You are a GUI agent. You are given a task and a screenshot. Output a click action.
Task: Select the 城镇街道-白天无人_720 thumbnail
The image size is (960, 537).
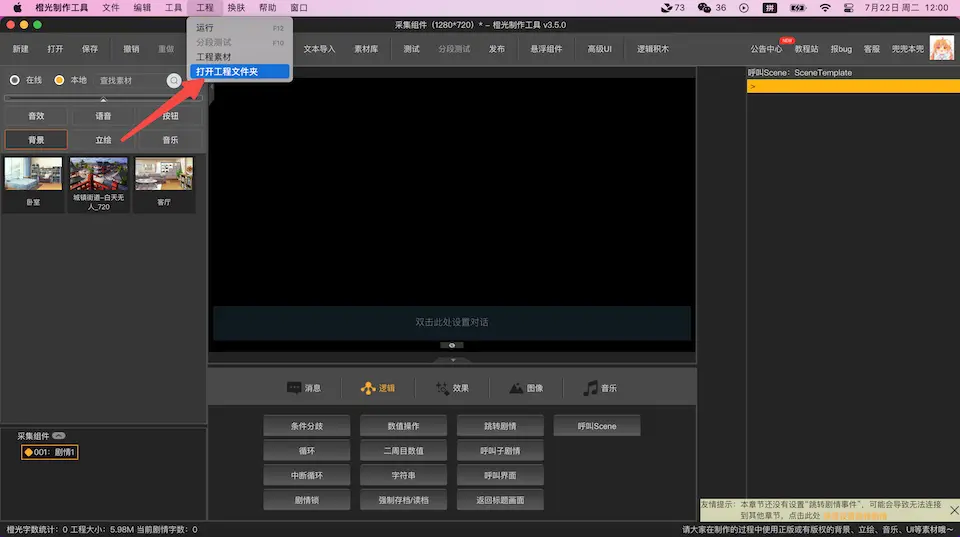point(99,184)
